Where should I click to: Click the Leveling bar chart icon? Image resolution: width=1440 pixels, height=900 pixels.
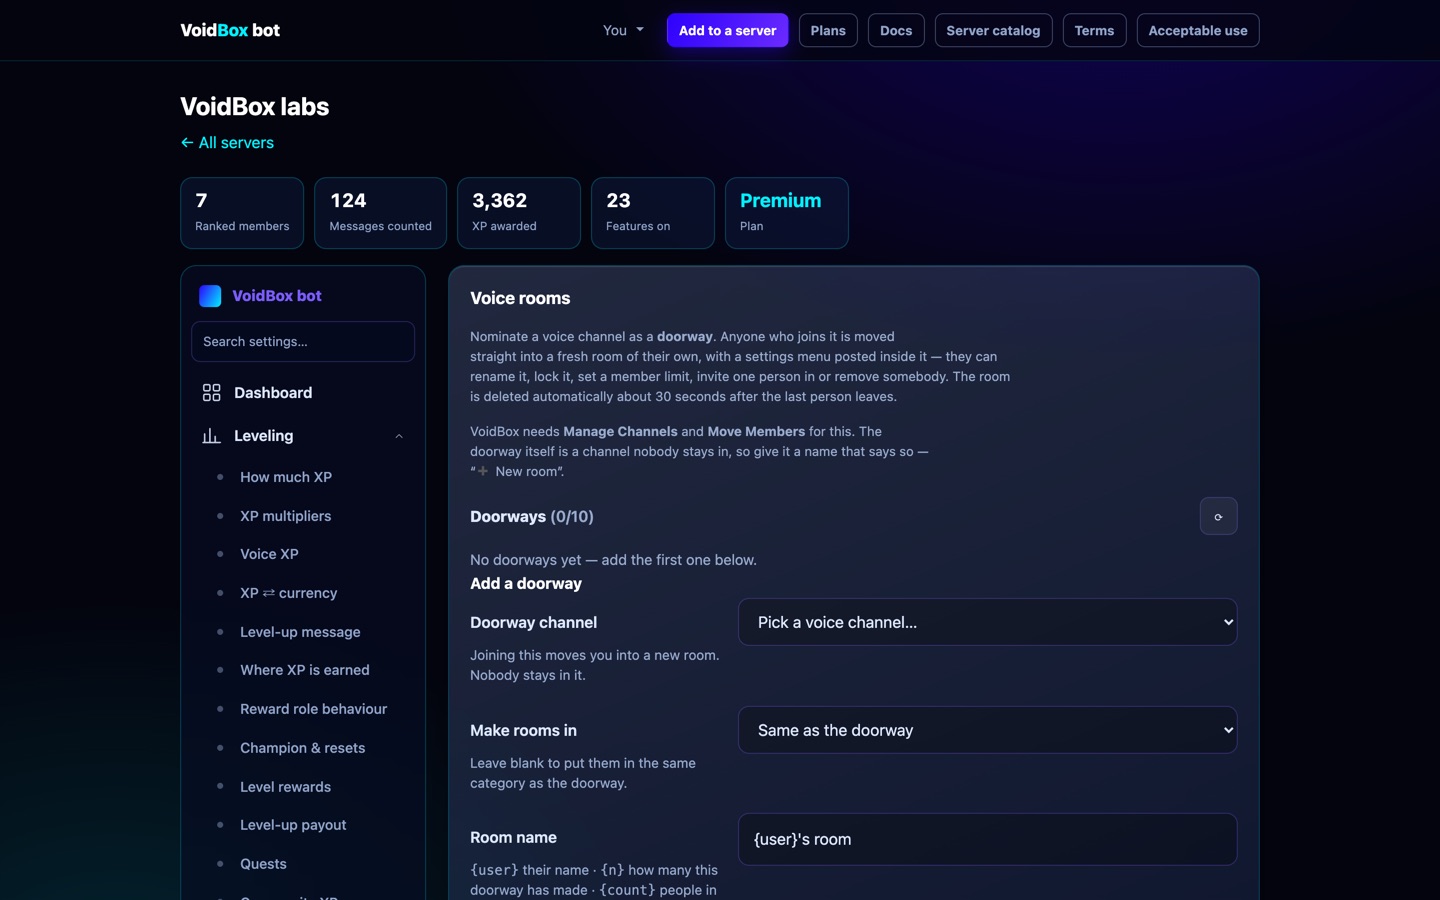point(211,436)
